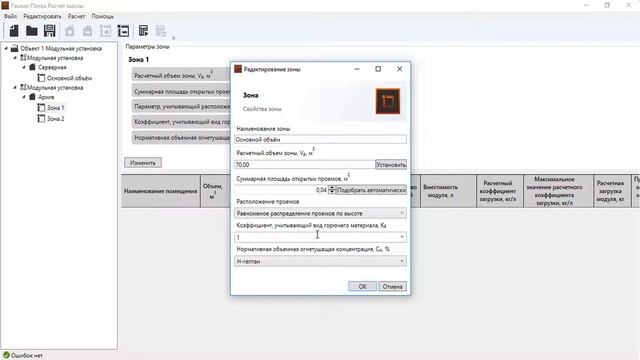Click the run calculation toolbar icon

[143, 31]
